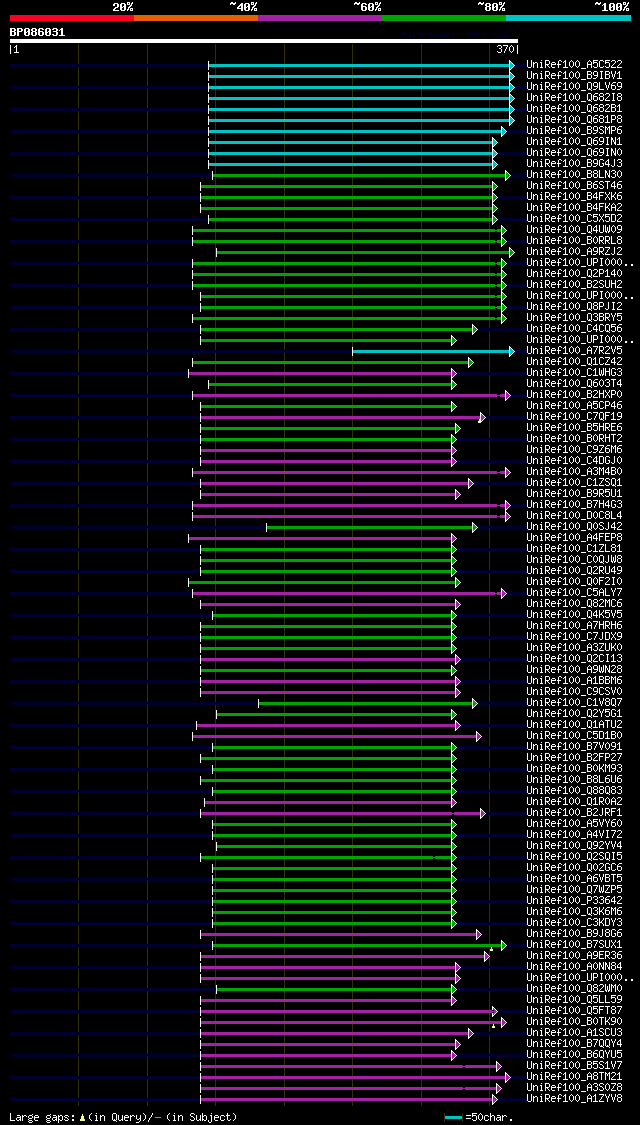Select the UniRef100_B6ST46 label
Viewport: 640px width, 1125px height.
(x=574, y=185)
